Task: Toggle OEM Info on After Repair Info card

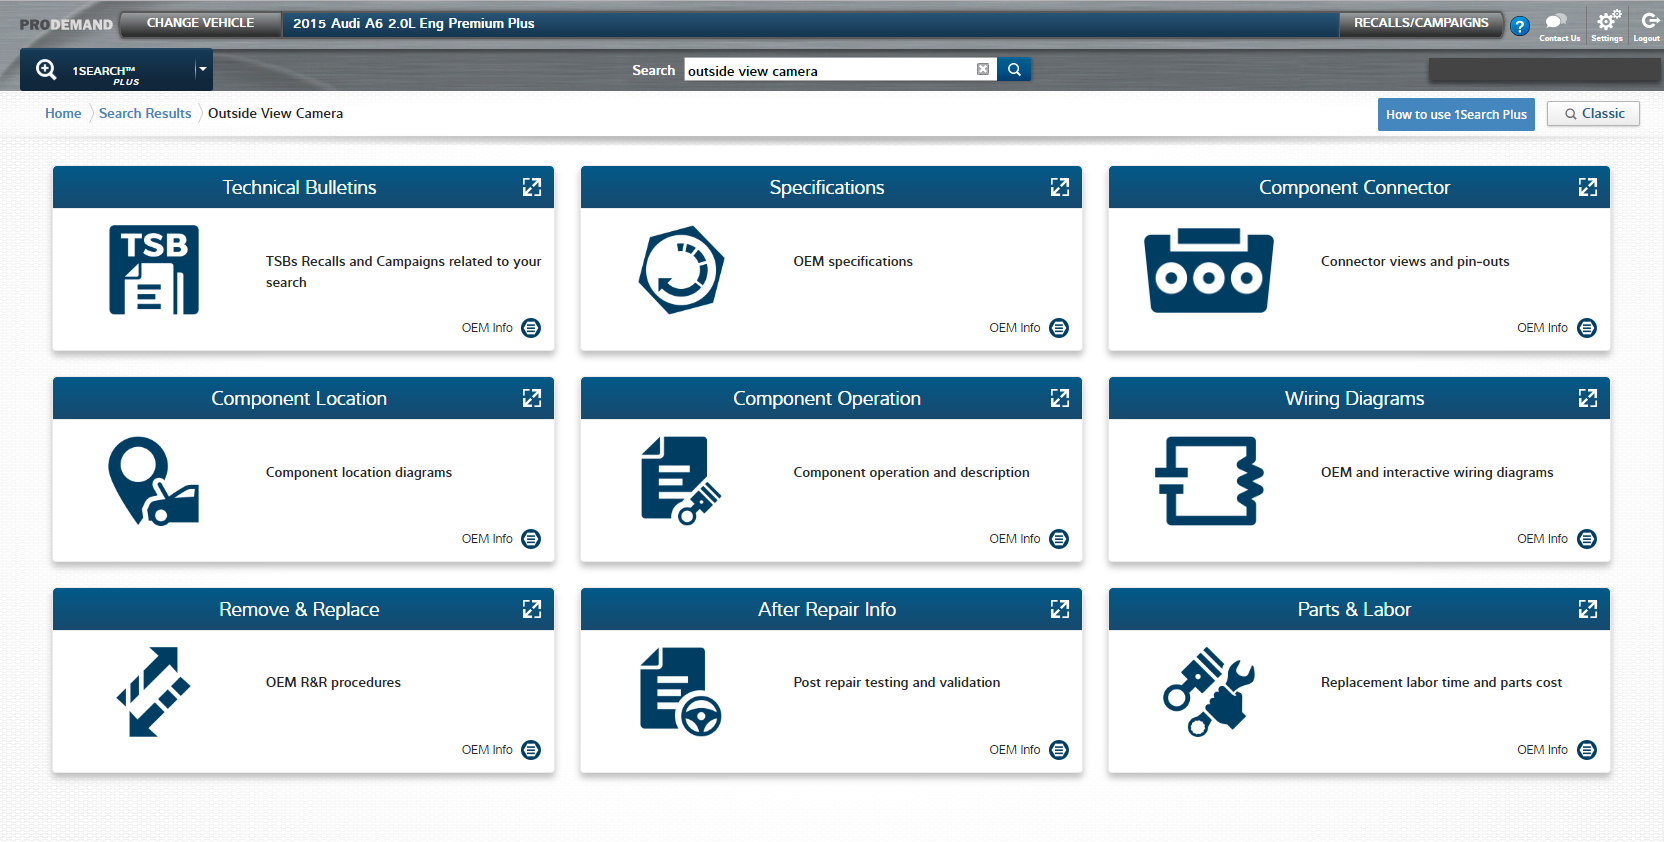Action: click(1059, 750)
